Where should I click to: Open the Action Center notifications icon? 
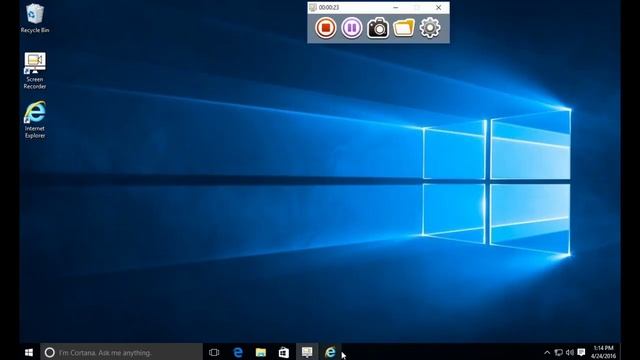click(581, 352)
